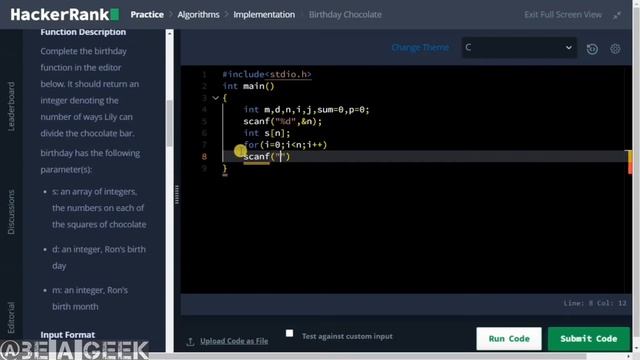Image resolution: width=640 pixels, height=360 pixels.
Task: Click the closing brace on line 9
Action: tap(224, 169)
